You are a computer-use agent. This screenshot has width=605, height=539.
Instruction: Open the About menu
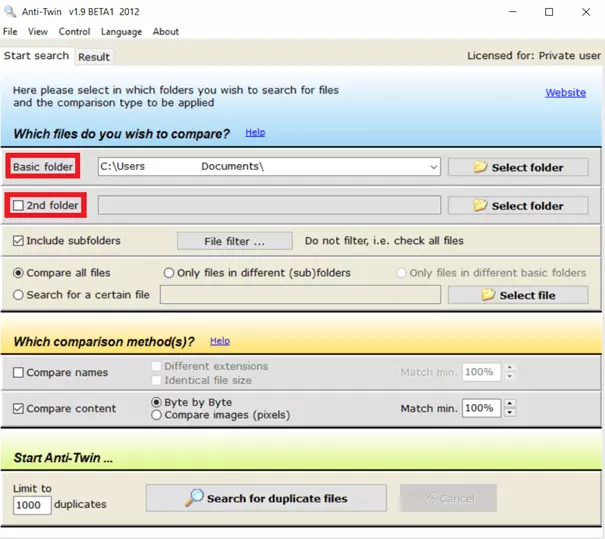click(x=166, y=32)
